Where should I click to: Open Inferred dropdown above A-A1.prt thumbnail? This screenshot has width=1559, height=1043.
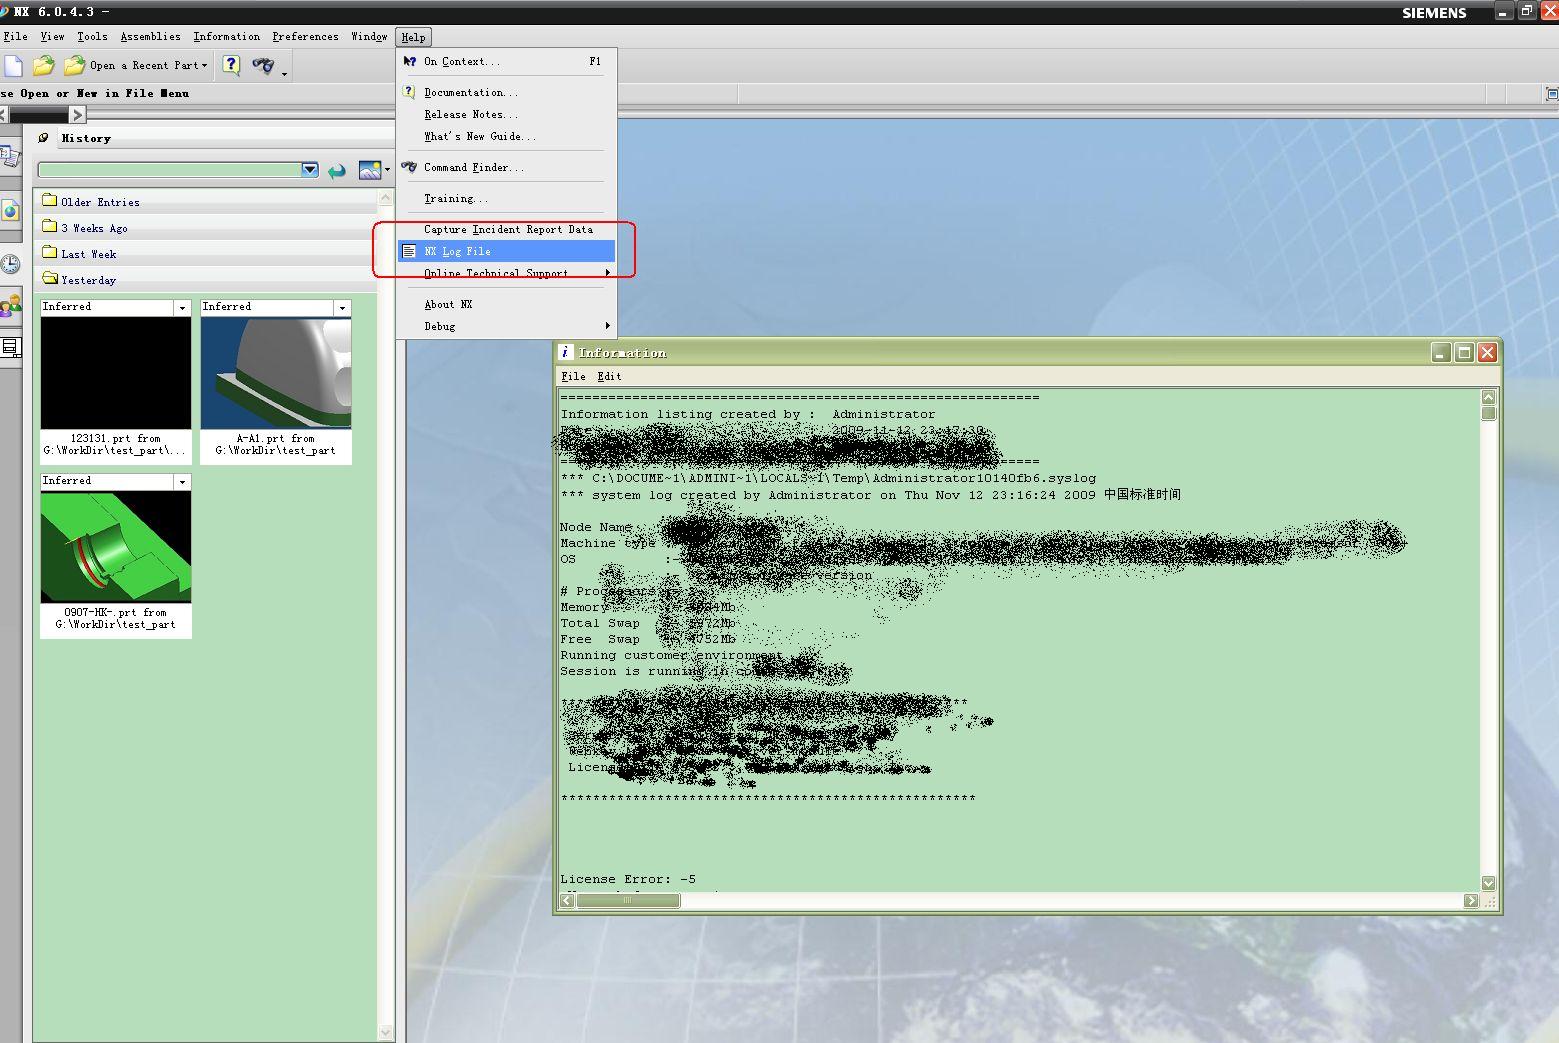point(342,308)
